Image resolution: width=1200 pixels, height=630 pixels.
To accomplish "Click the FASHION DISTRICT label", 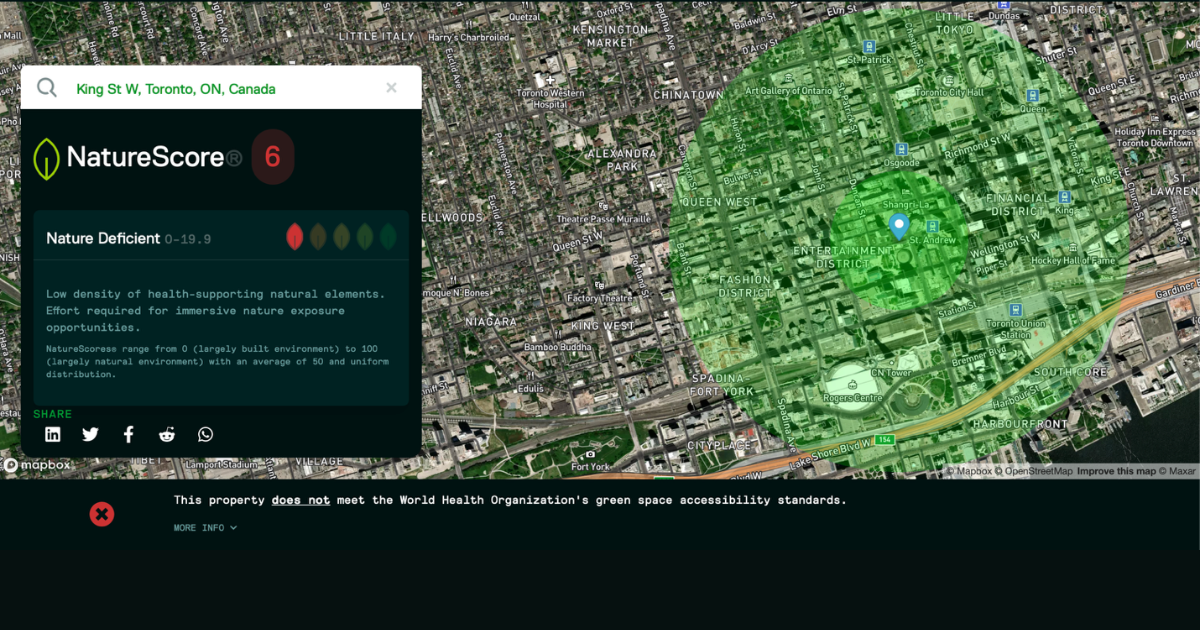I will pos(745,286).
